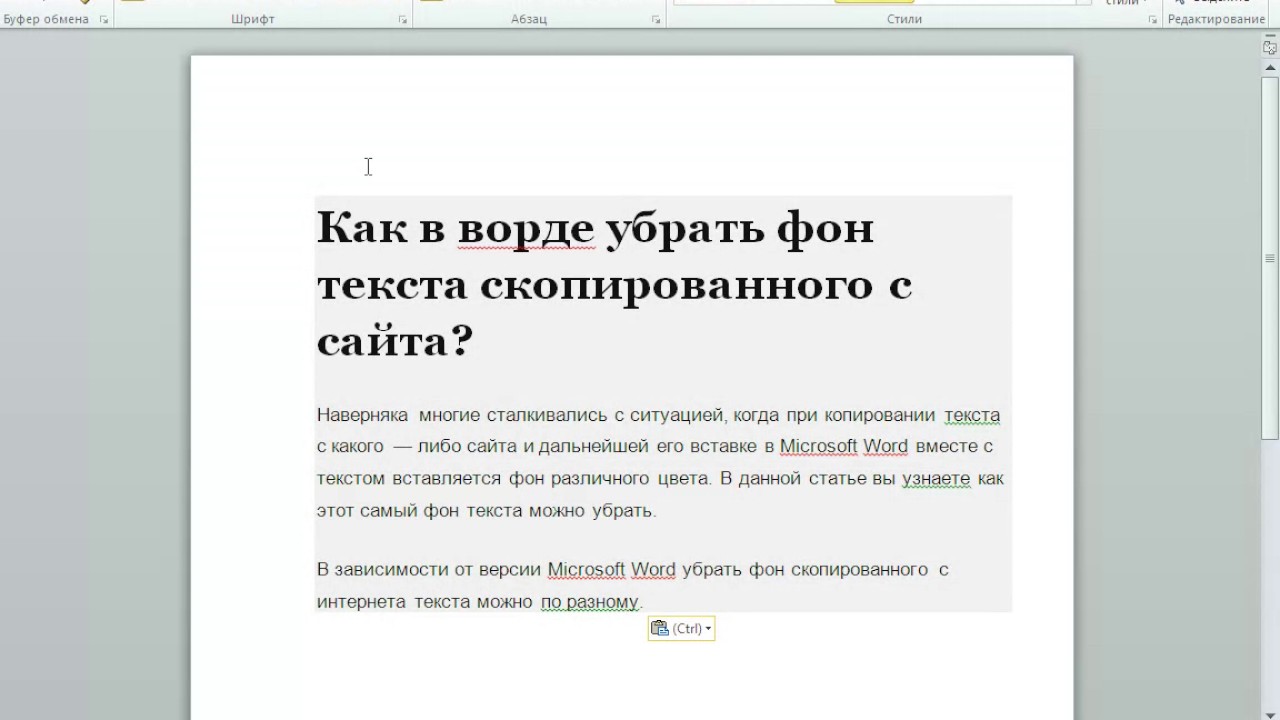Click the underlined phrase "по разному"
The height and width of the screenshot is (720, 1280).
click(590, 602)
